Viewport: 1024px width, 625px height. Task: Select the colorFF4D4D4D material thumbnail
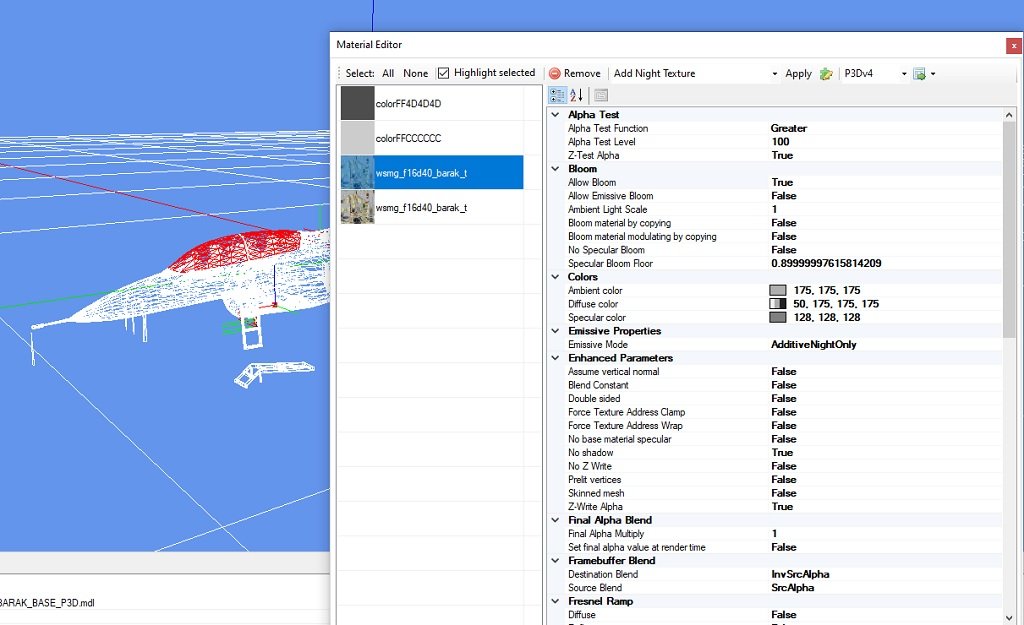click(357, 104)
